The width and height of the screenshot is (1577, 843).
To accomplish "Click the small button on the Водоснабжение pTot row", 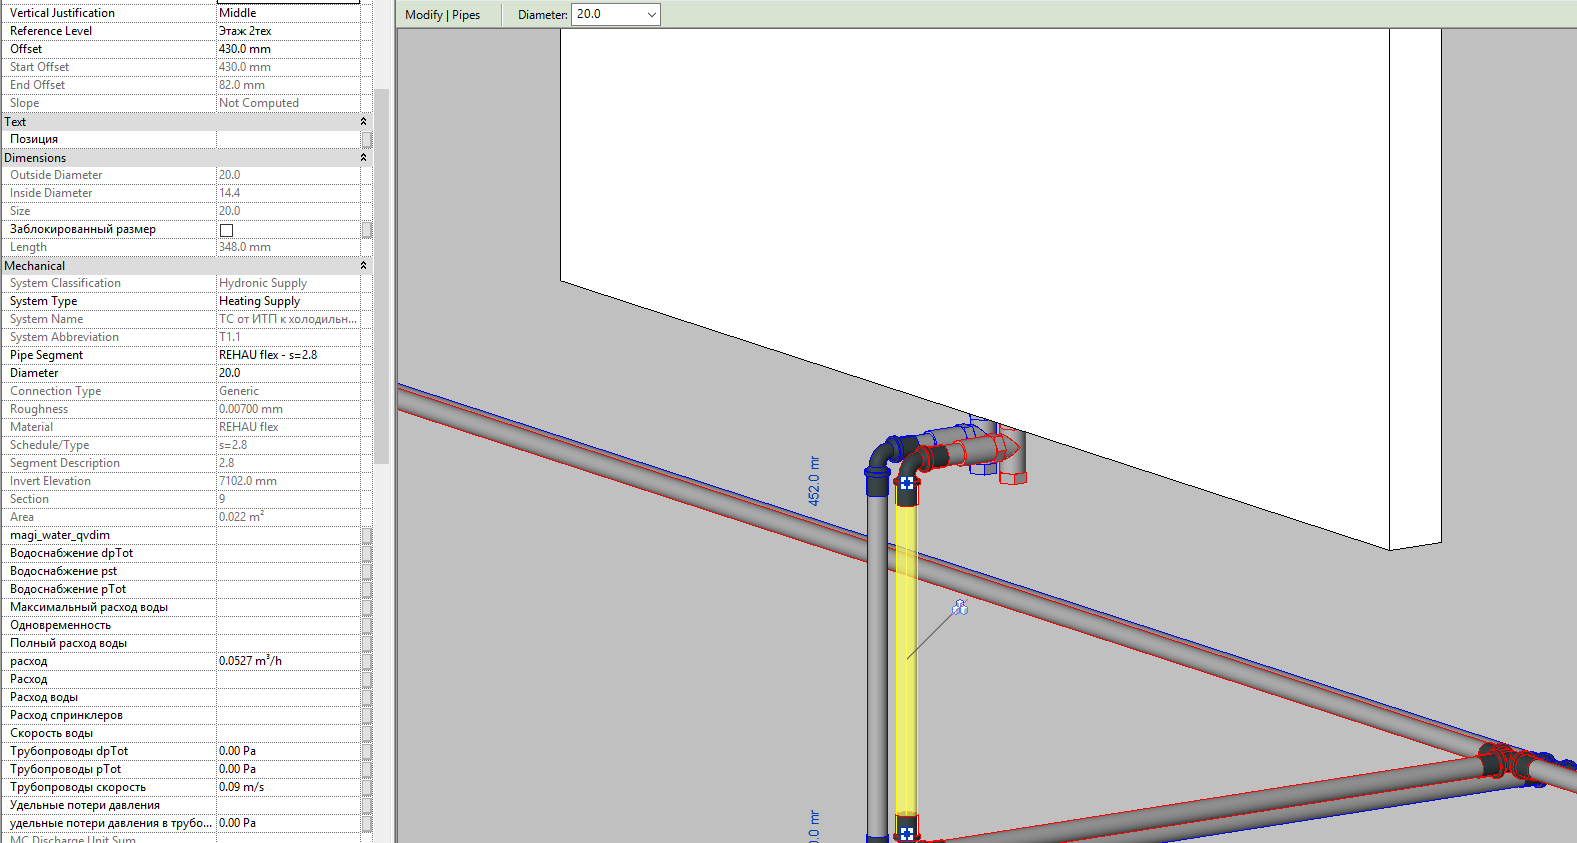I will pos(367,589).
